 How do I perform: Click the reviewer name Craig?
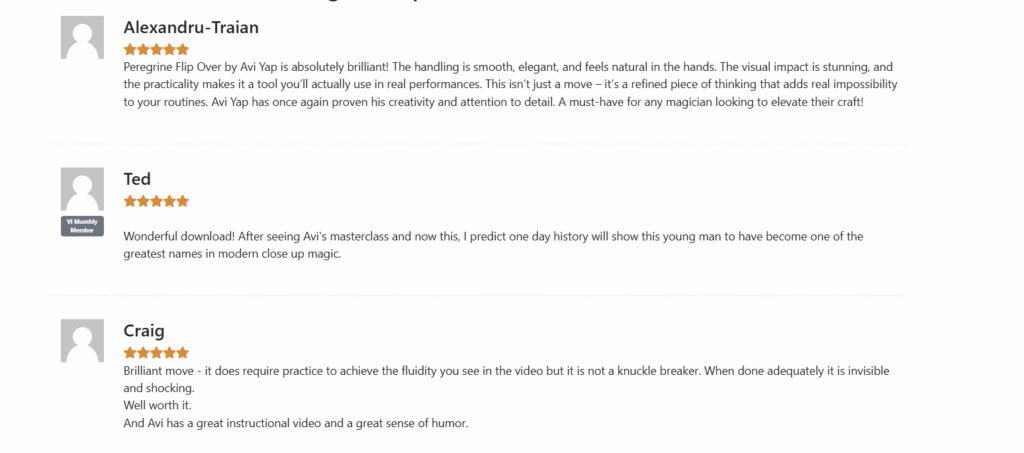pyautogui.click(x=144, y=331)
